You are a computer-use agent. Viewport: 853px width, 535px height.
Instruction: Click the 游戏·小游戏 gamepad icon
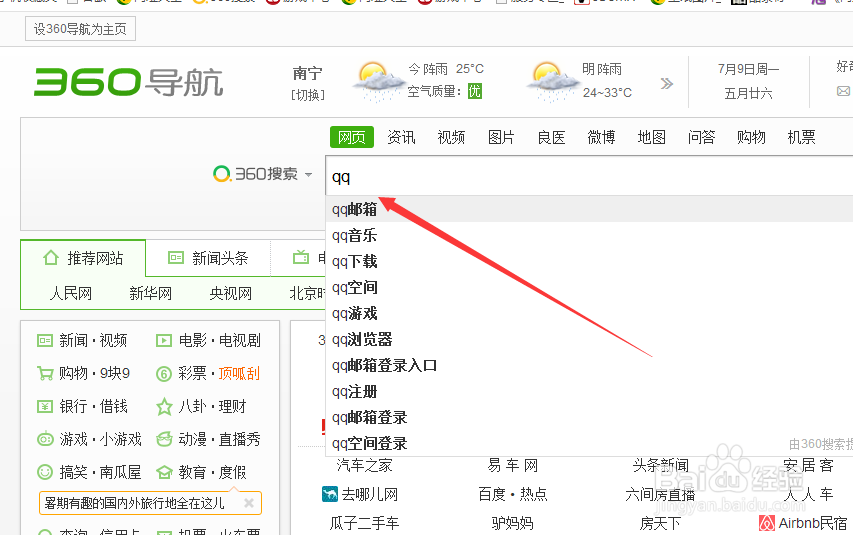(x=45, y=439)
